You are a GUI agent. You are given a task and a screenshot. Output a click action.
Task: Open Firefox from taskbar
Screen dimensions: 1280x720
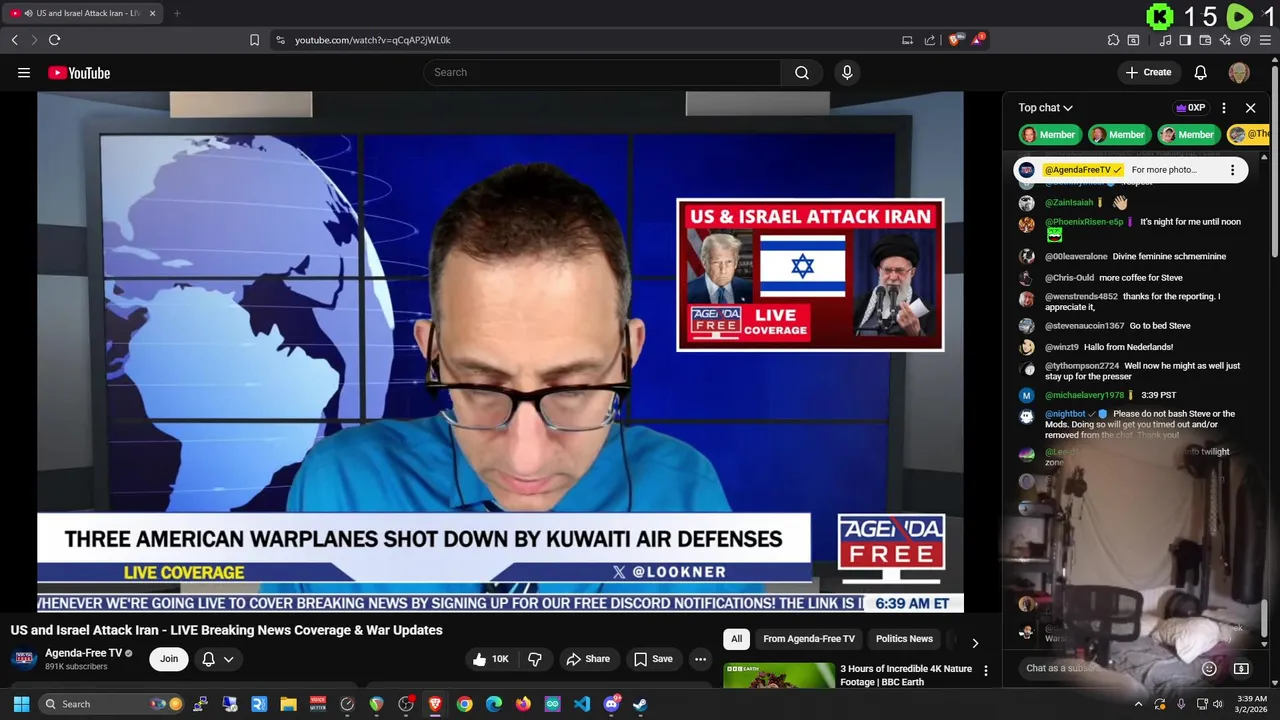coord(523,704)
